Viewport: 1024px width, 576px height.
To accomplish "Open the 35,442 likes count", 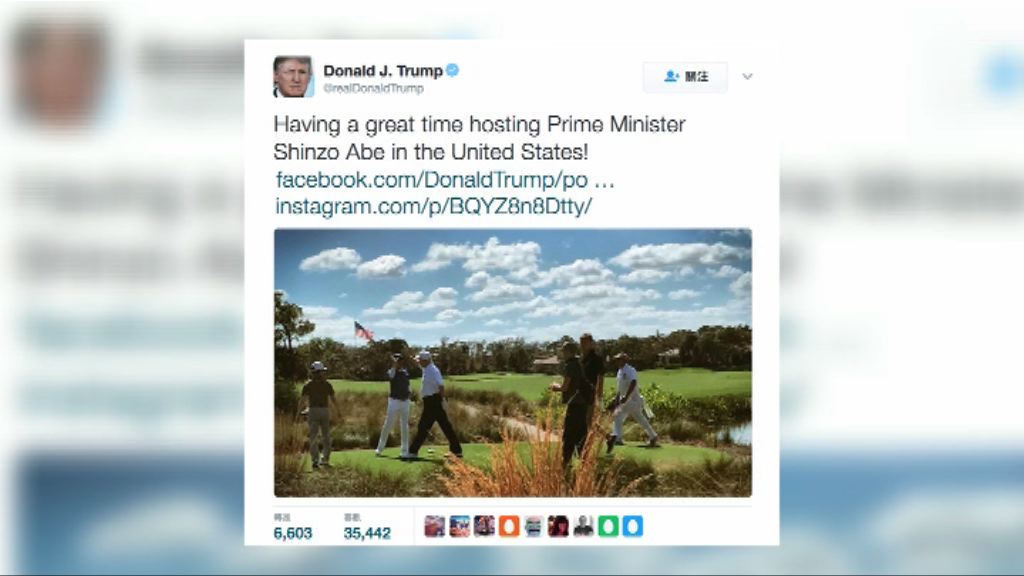I will (x=367, y=528).
